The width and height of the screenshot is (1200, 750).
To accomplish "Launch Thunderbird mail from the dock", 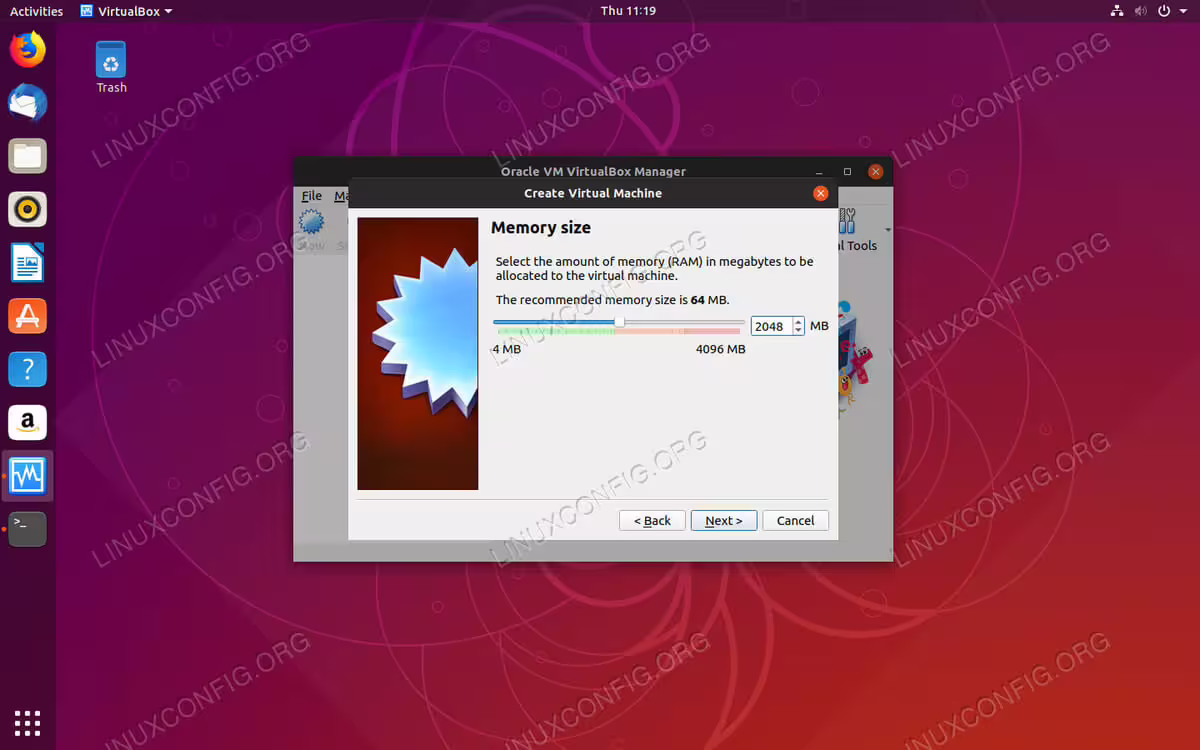I will (x=28, y=103).
